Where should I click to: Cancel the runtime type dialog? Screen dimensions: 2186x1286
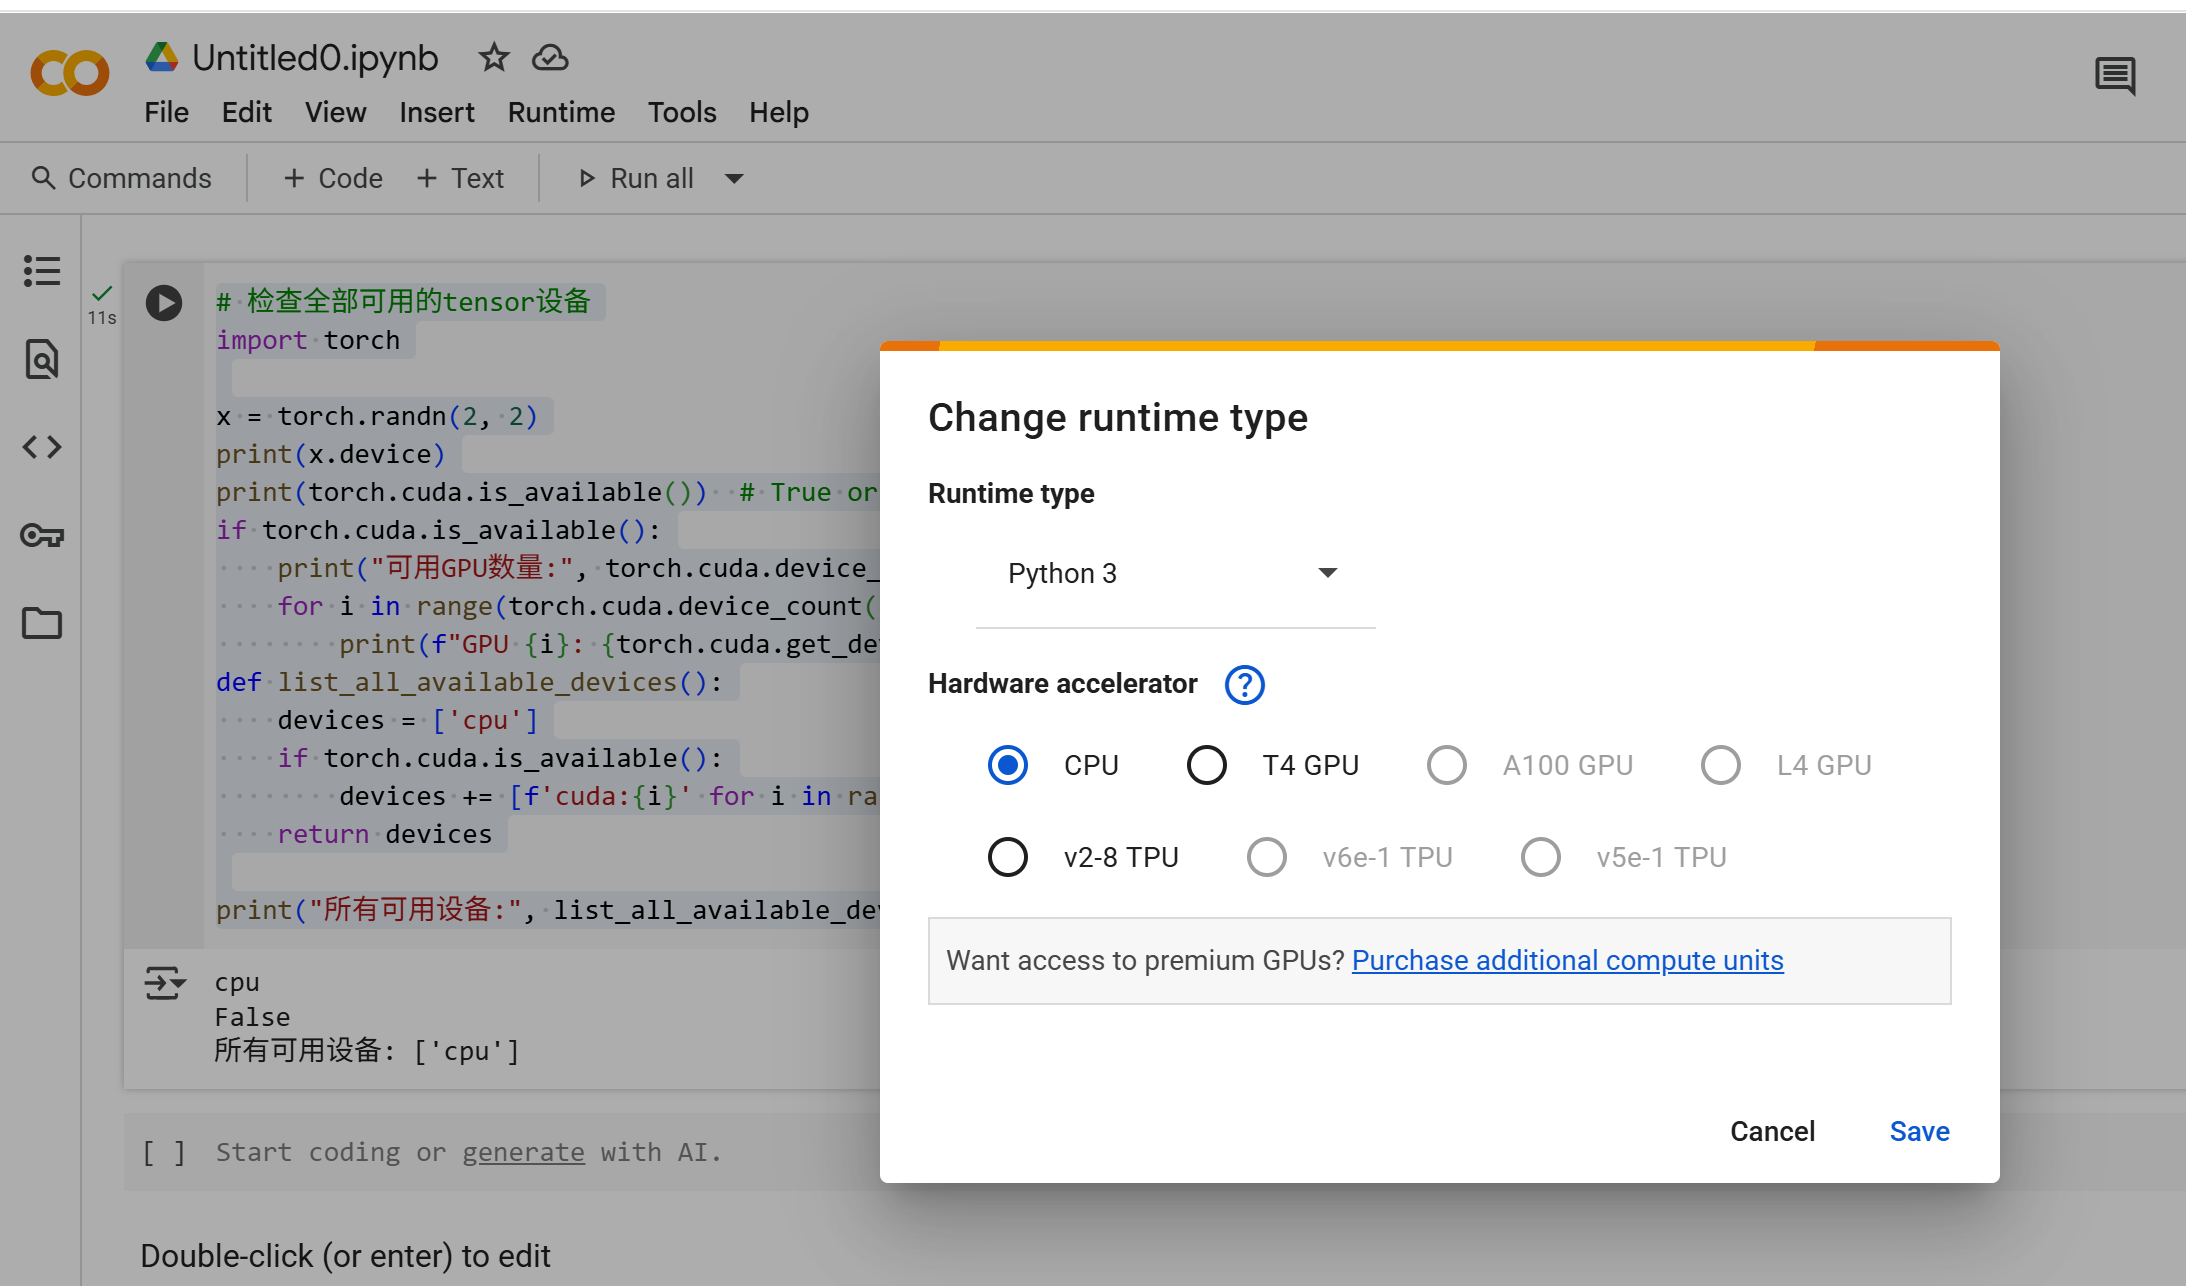coord(1772,1131)
